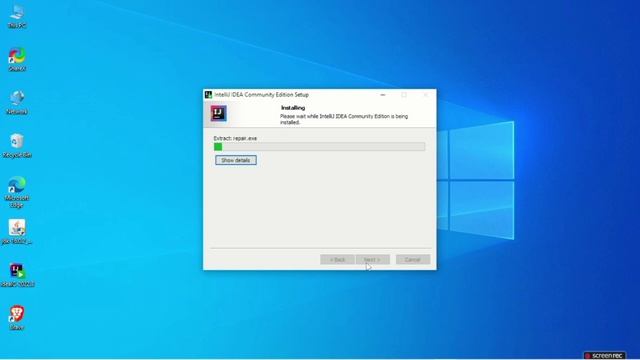The width and height of the screenshot is (640, 360).
Task: Minimize the IntelliJ IDEA setup window
Action: click(382, 95)
